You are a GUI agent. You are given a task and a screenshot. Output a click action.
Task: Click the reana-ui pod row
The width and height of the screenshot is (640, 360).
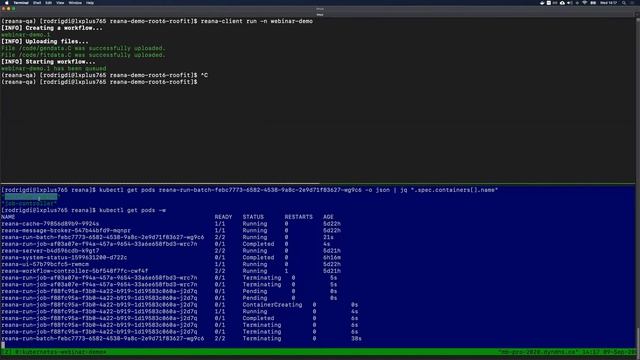pyautogui.click(x=171, y=264)
